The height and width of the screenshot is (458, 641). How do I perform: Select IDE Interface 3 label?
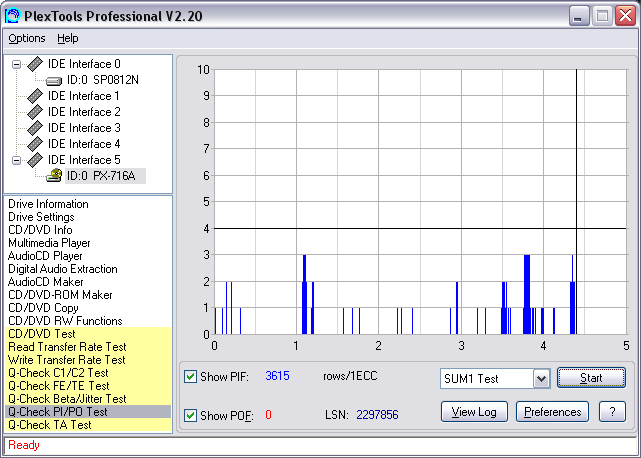coord(84,128)
